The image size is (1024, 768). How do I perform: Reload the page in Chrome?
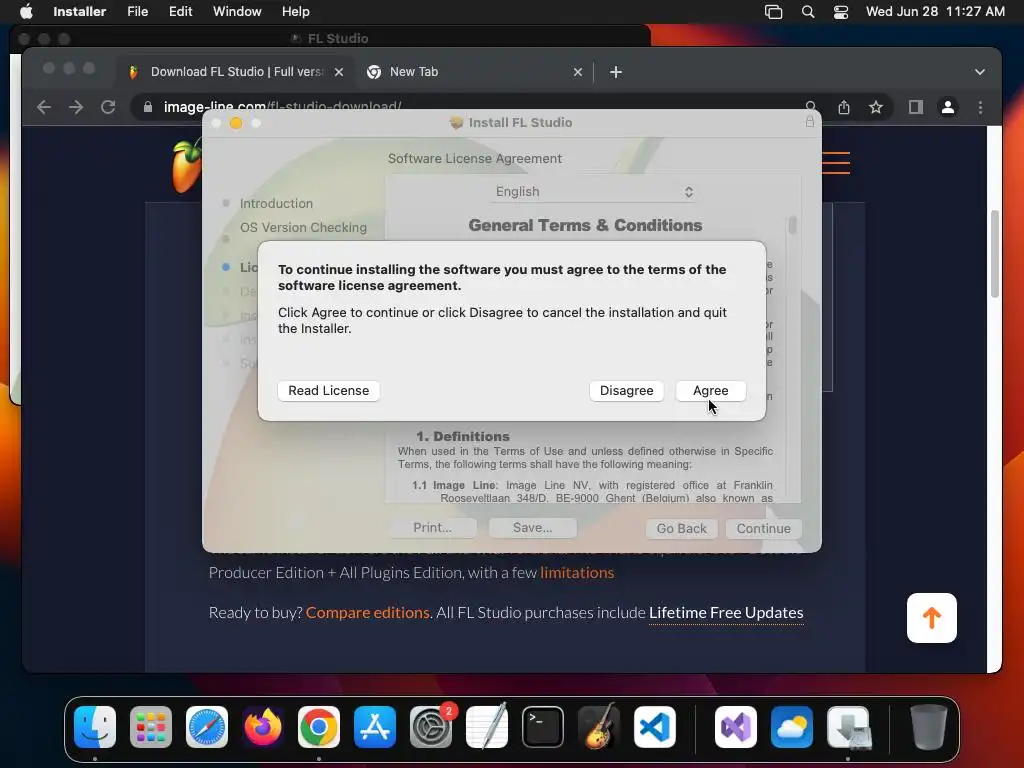click(x=108, y=107)
